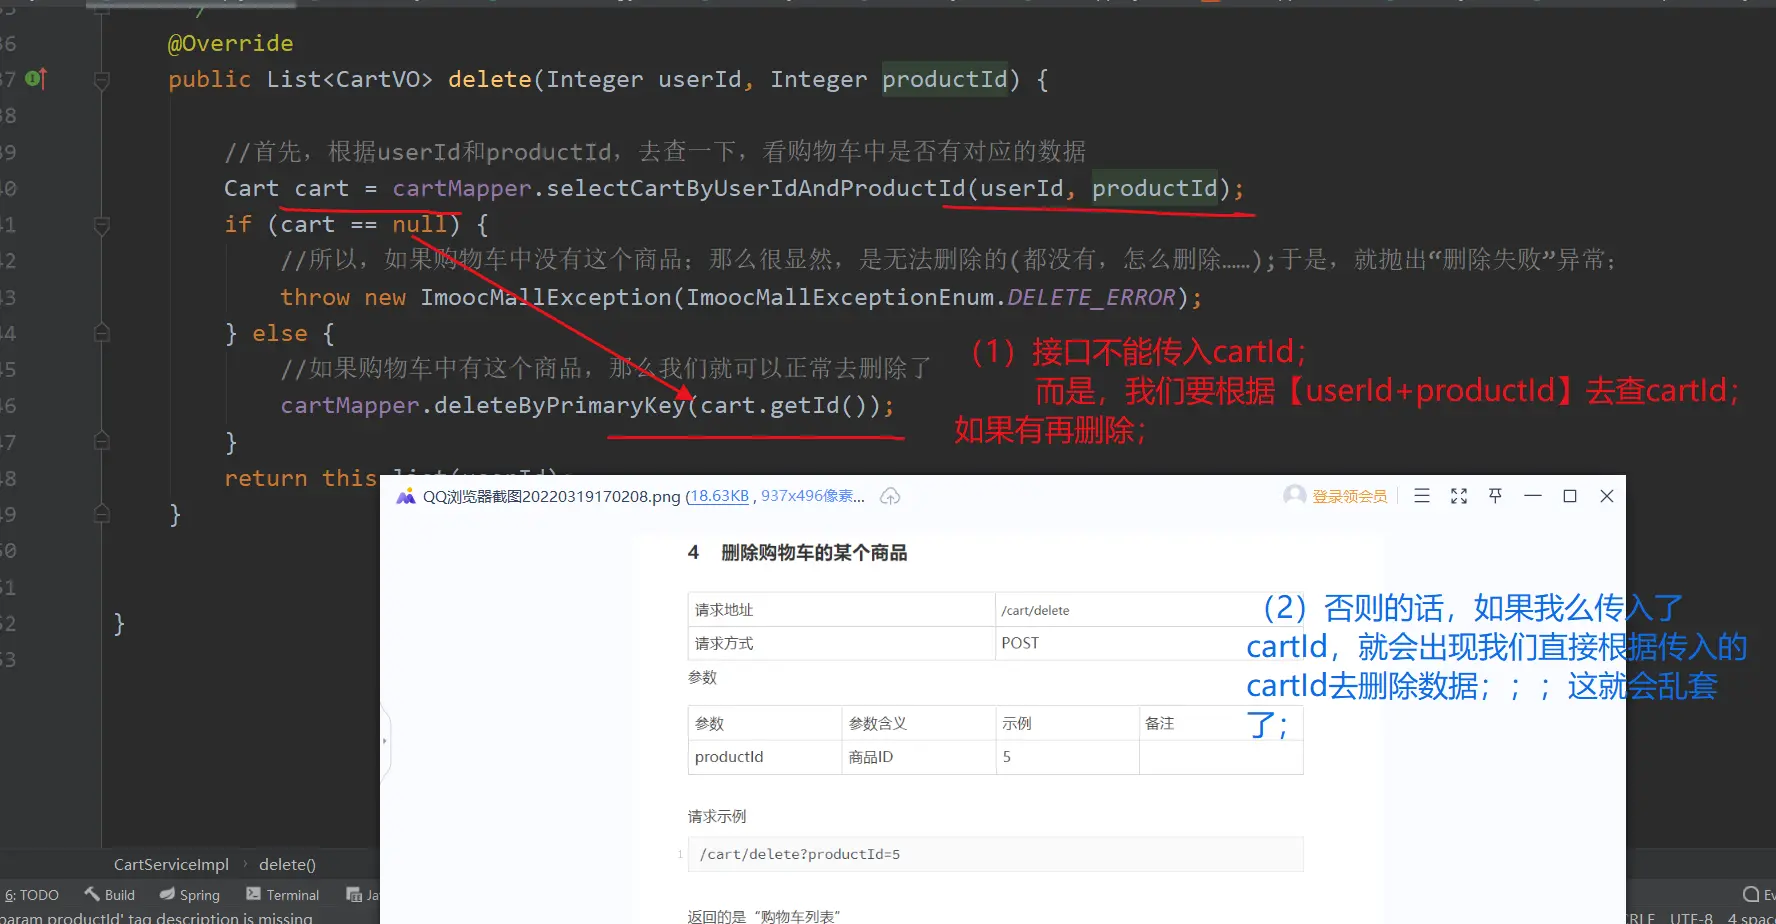Maximize the image viewer window
The height and width of the screenshot is (924, 1776).
click(1570, 496)
